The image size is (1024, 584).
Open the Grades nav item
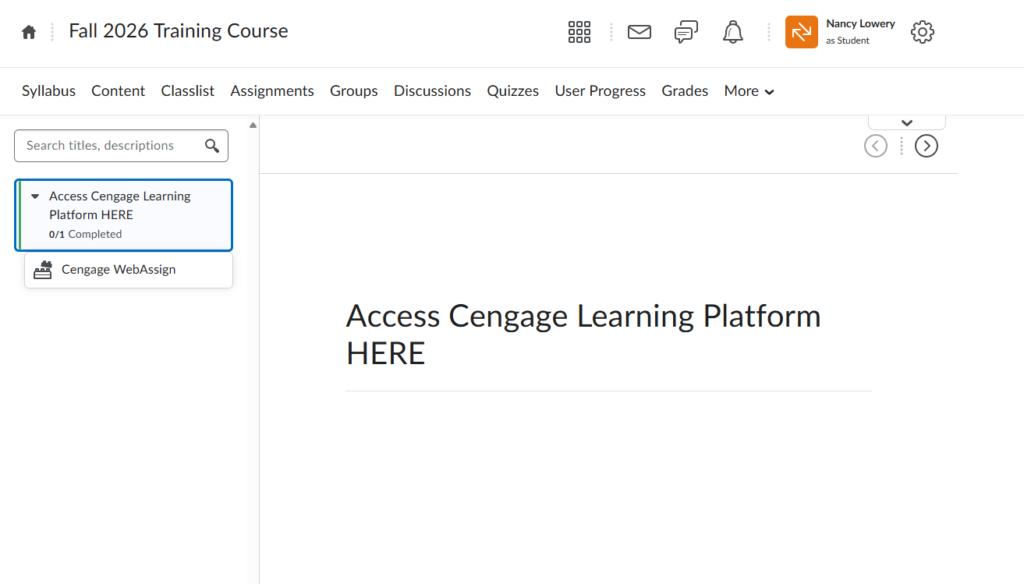[x=684, y=91]
